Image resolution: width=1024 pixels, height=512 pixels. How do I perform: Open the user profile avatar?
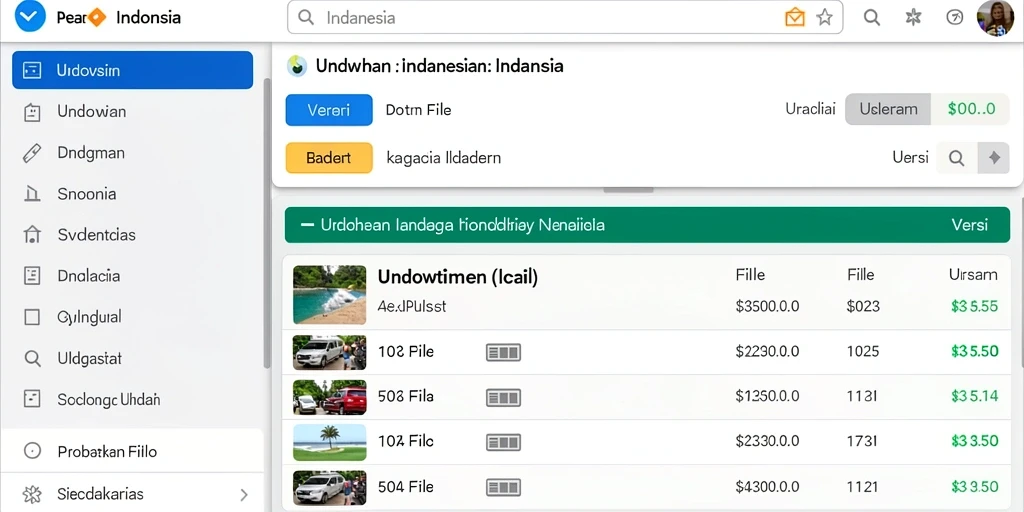click(x=995, y=18)
